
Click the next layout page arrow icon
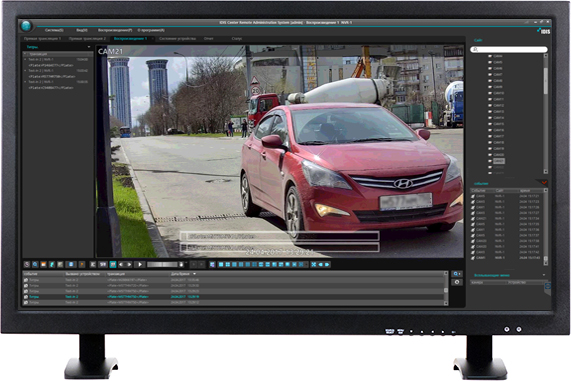[327, 265]
